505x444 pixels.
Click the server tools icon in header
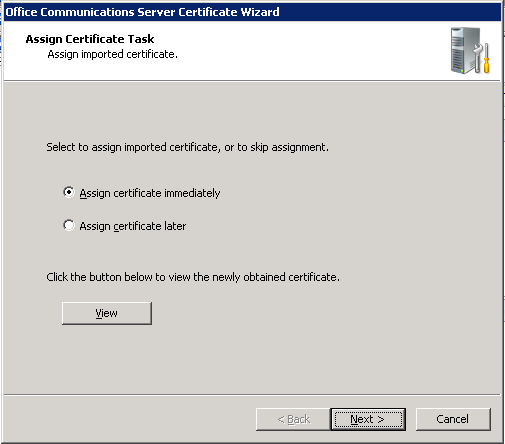coord(470,51)
